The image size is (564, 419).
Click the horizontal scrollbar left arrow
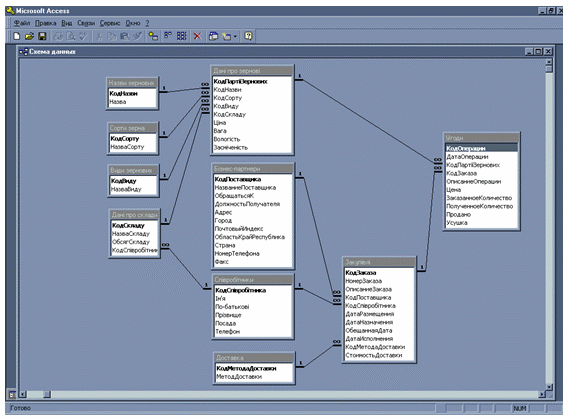click(23, 395)
